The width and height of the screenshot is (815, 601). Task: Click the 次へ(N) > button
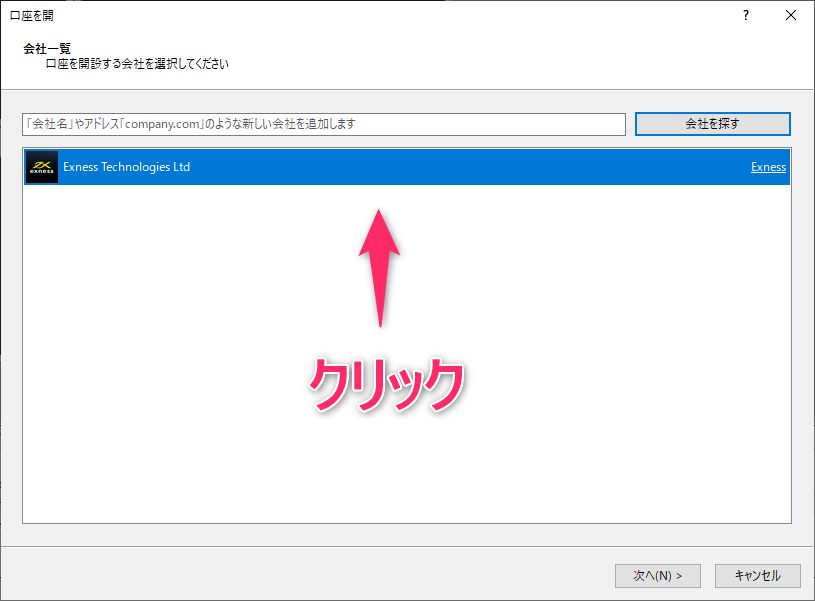pyautogui.click(x=658, y=576)
